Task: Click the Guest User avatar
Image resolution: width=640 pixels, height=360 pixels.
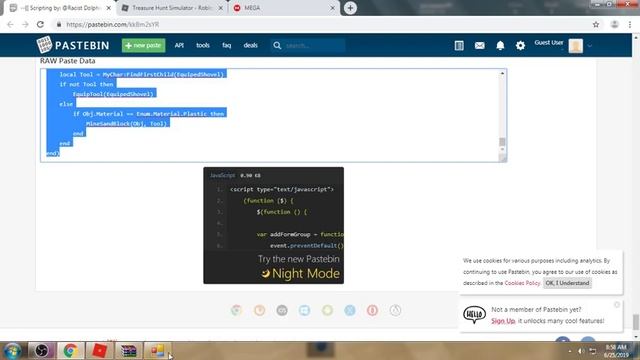Action: pos(576,46)
